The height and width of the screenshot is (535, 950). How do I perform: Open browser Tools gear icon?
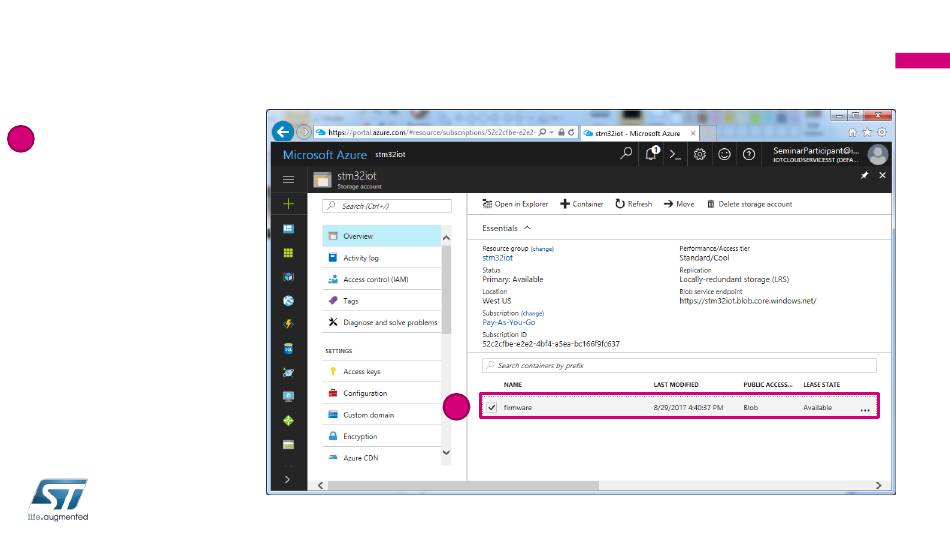coord(882,132)
